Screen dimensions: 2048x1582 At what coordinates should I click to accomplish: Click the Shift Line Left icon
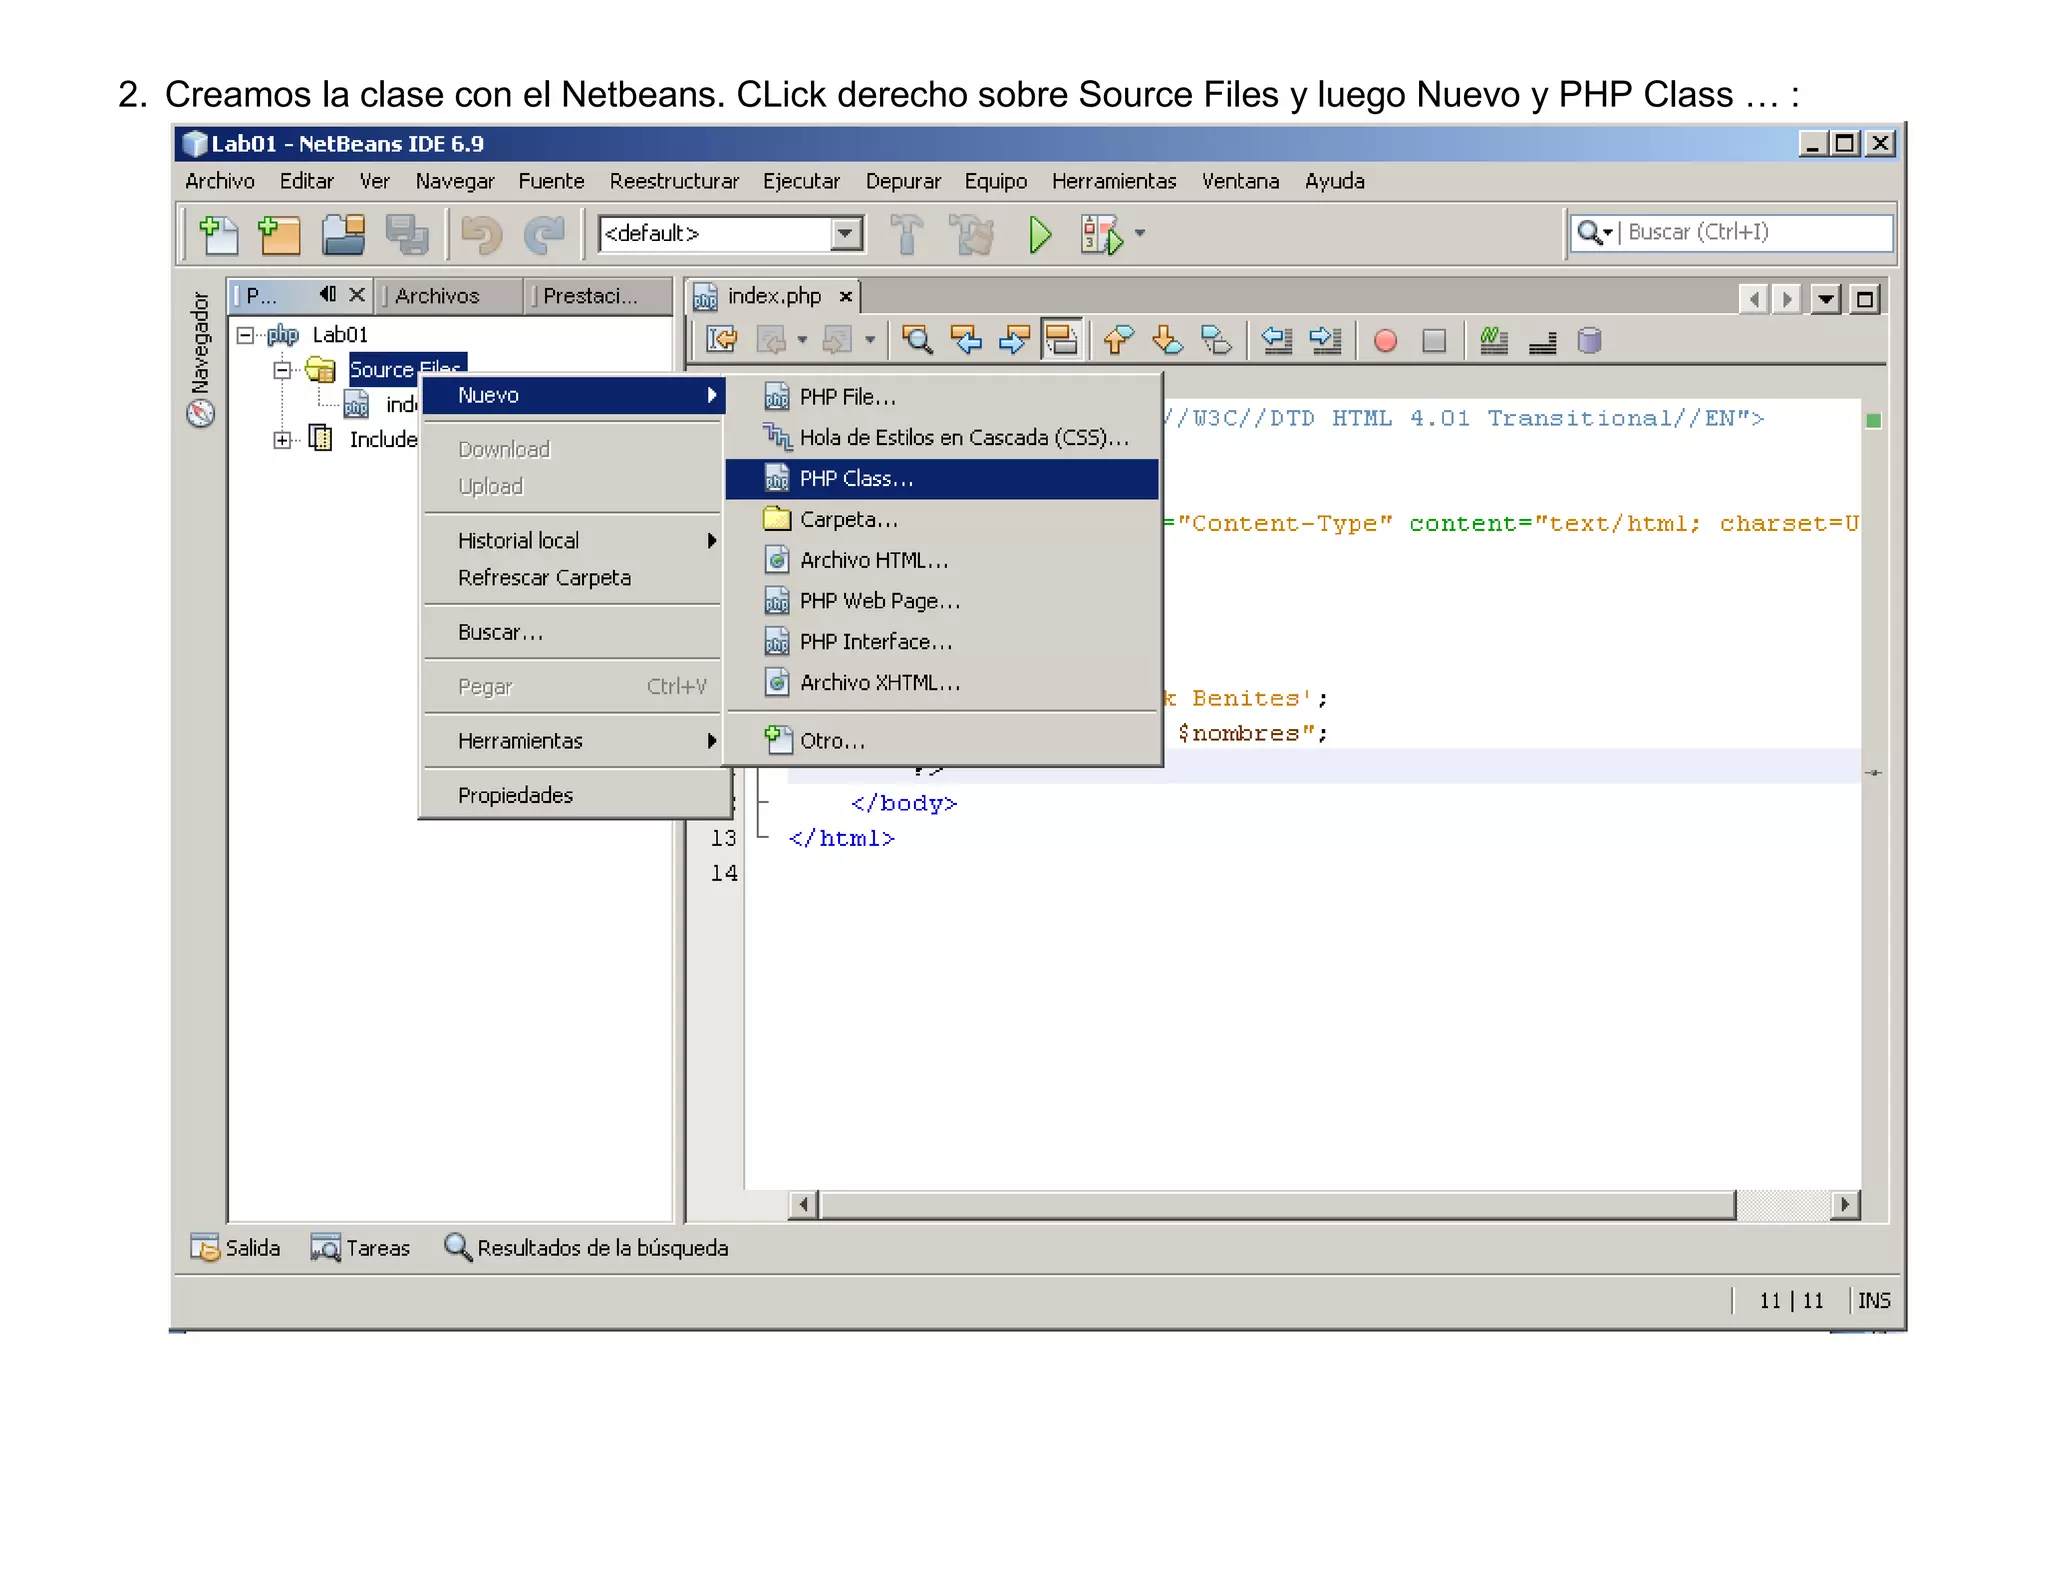(x=1277, y=340)
